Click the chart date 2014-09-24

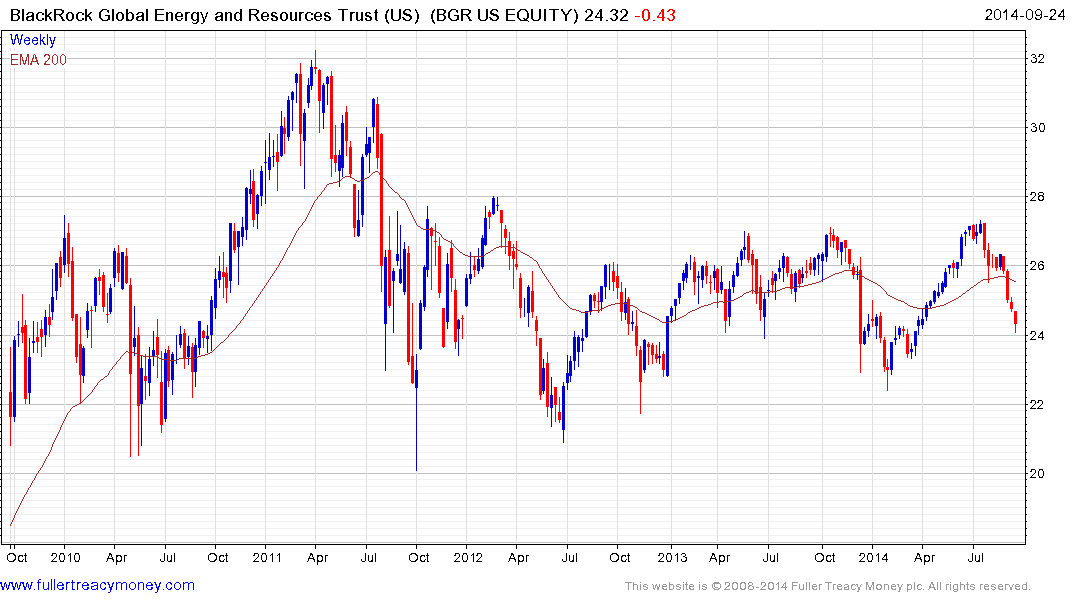(1026, 14)
